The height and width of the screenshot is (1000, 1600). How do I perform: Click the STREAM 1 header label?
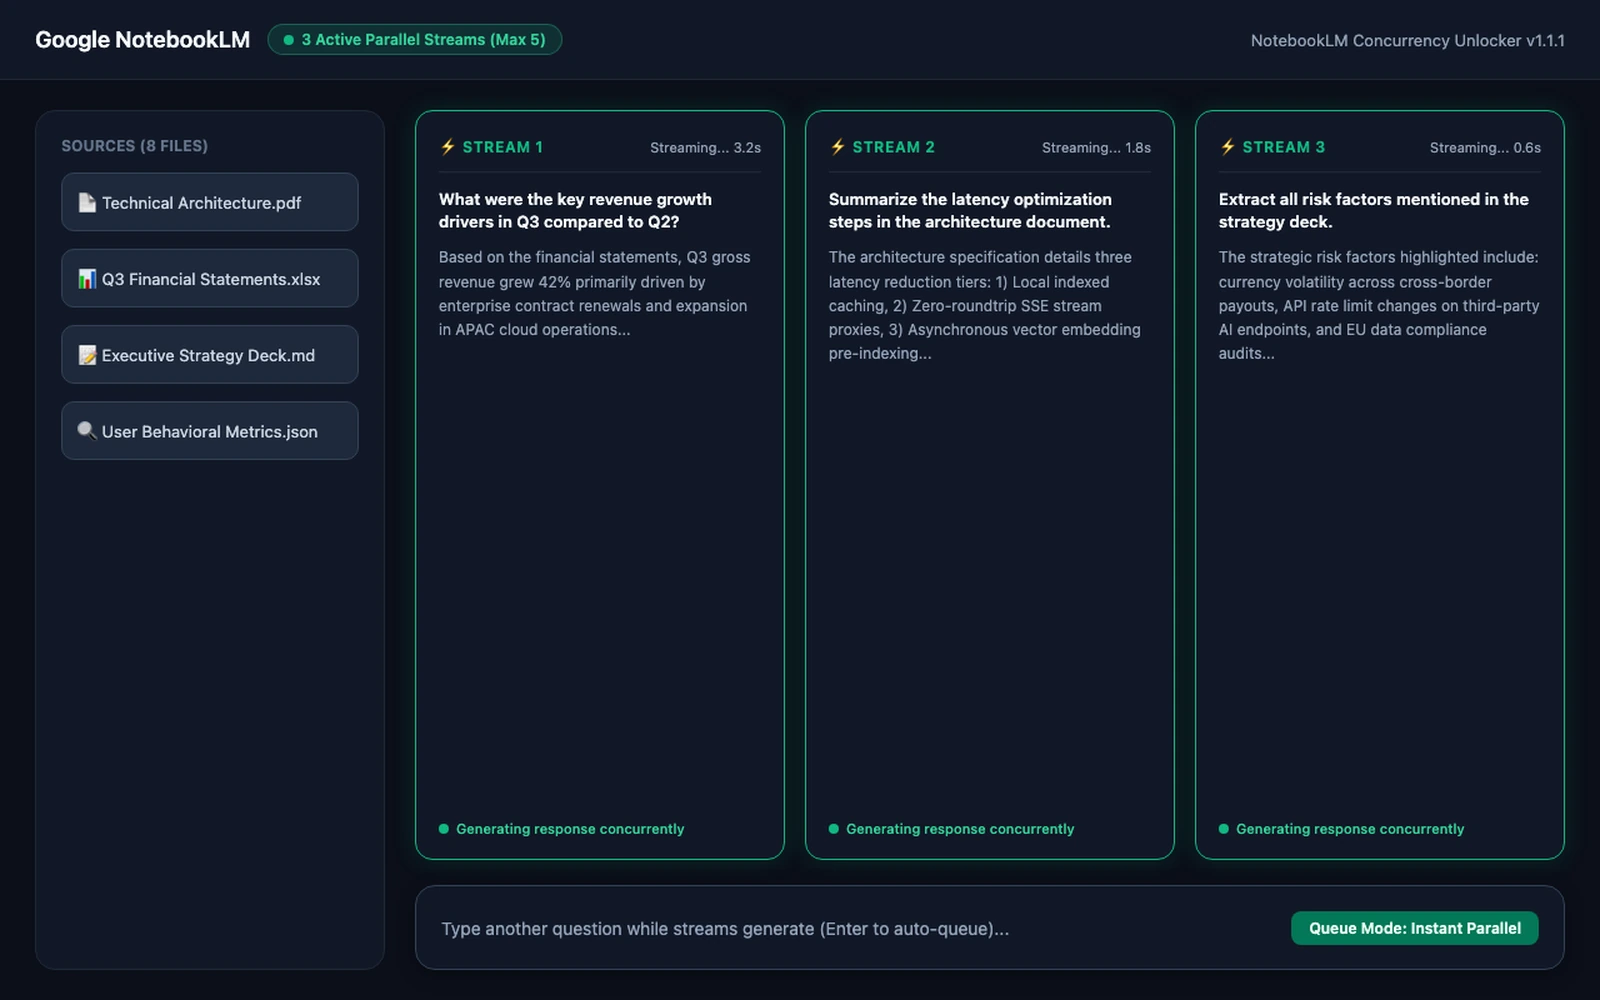pyautogui.click(x=503, y=147)
